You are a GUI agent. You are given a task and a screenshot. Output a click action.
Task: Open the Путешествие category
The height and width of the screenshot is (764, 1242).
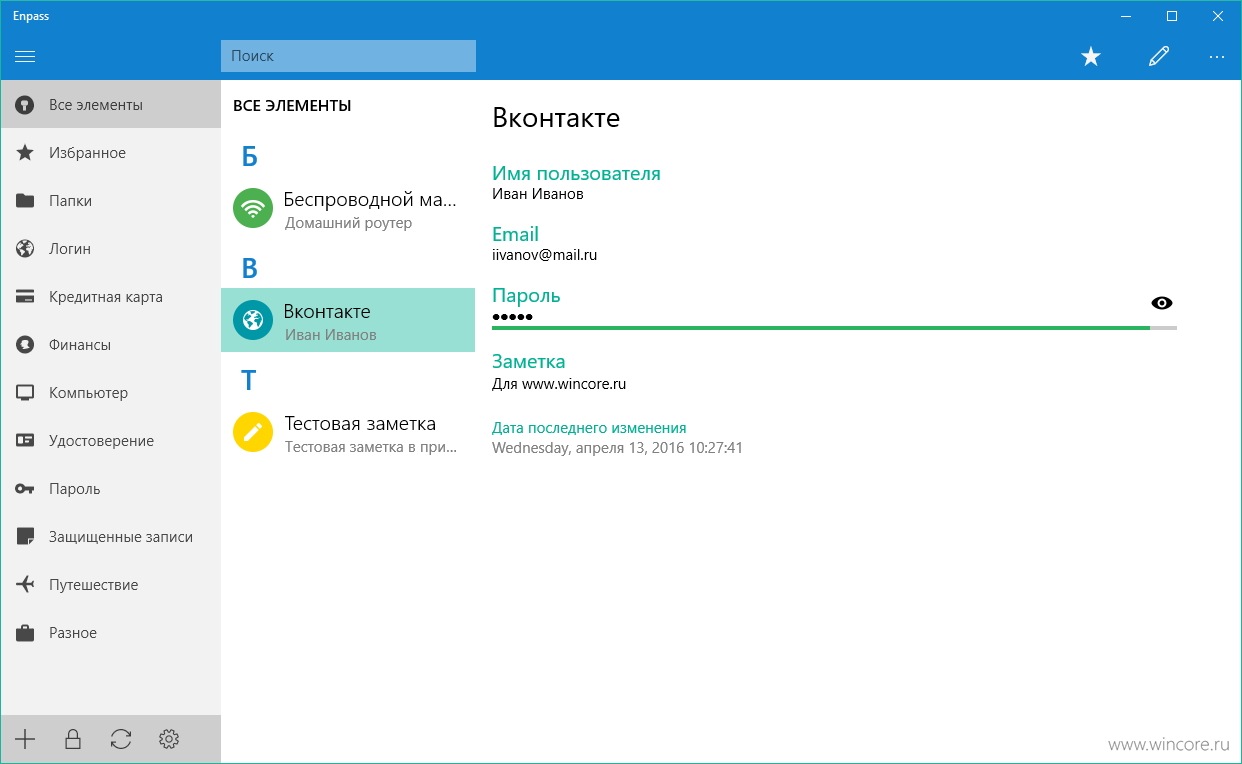(x=111, y=585)
